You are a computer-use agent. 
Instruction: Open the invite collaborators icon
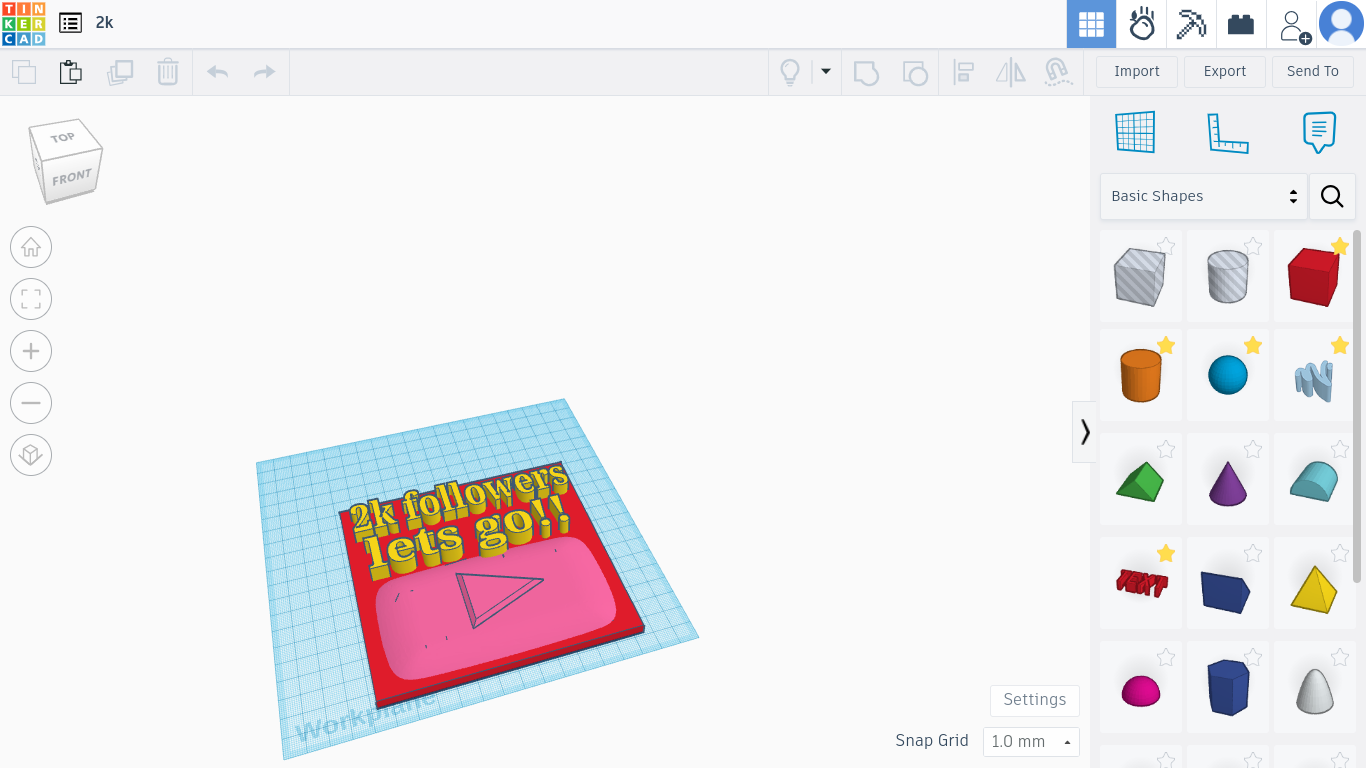tap(1294, 26)
